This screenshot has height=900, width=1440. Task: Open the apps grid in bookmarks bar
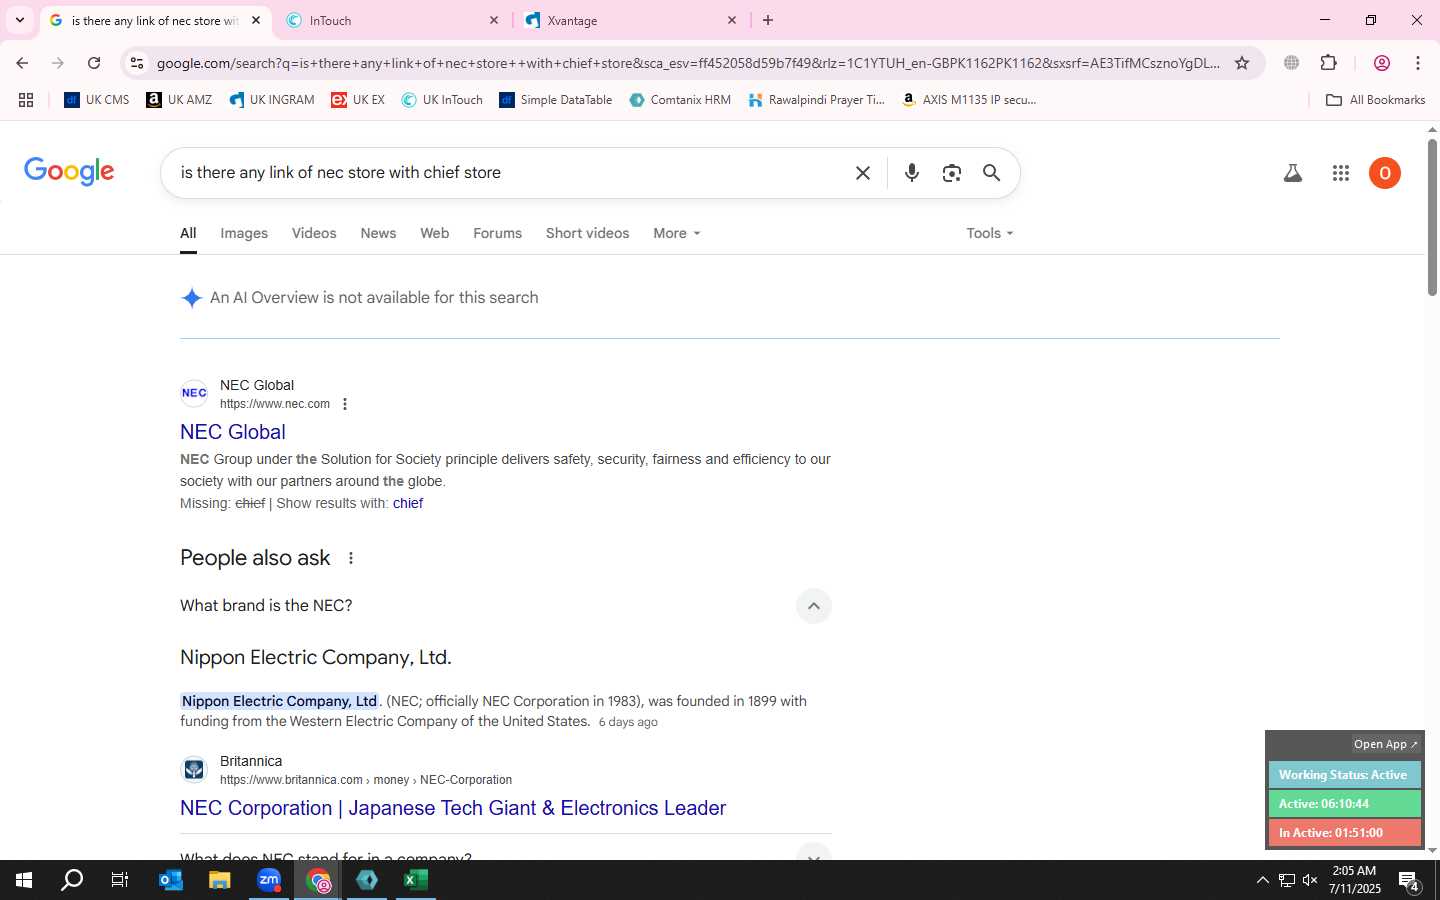coord(26,100)
